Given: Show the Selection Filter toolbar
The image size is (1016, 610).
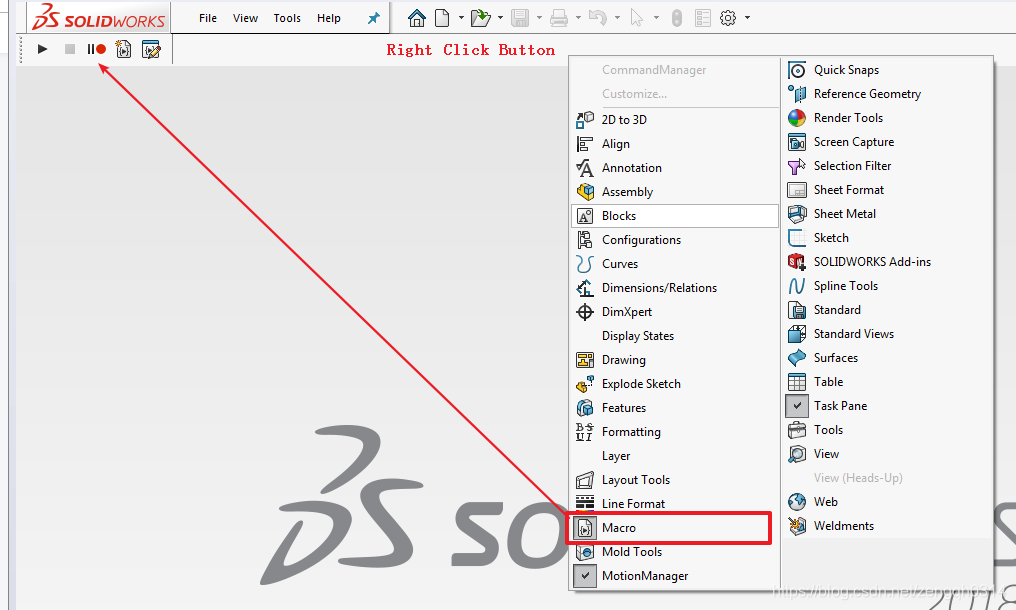Looking at the screenshot, I should pyautogui.click(x=887, y=166).
